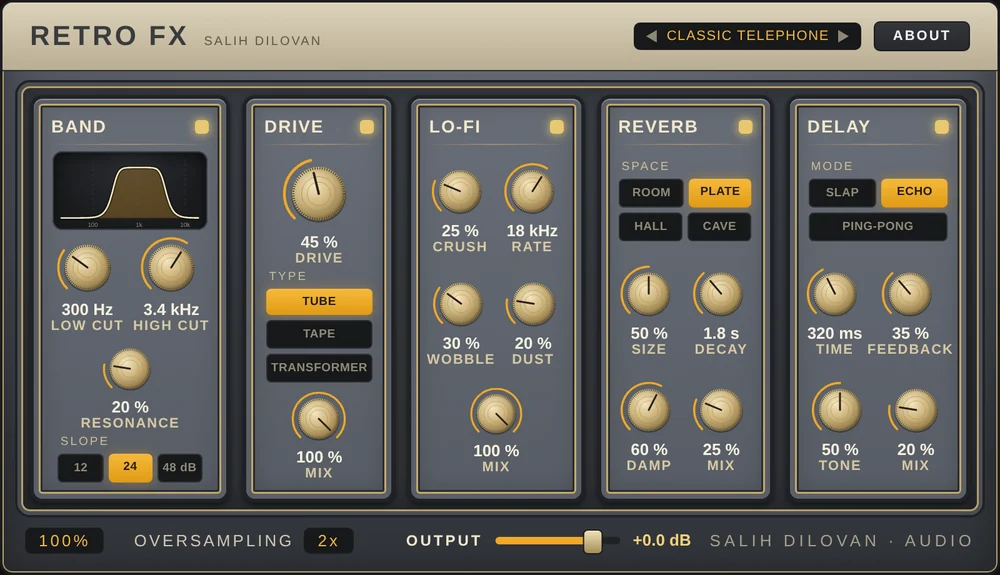Click the Output slider yellow track
This screenshot has height=575, width=1000.
pos(540,541)
